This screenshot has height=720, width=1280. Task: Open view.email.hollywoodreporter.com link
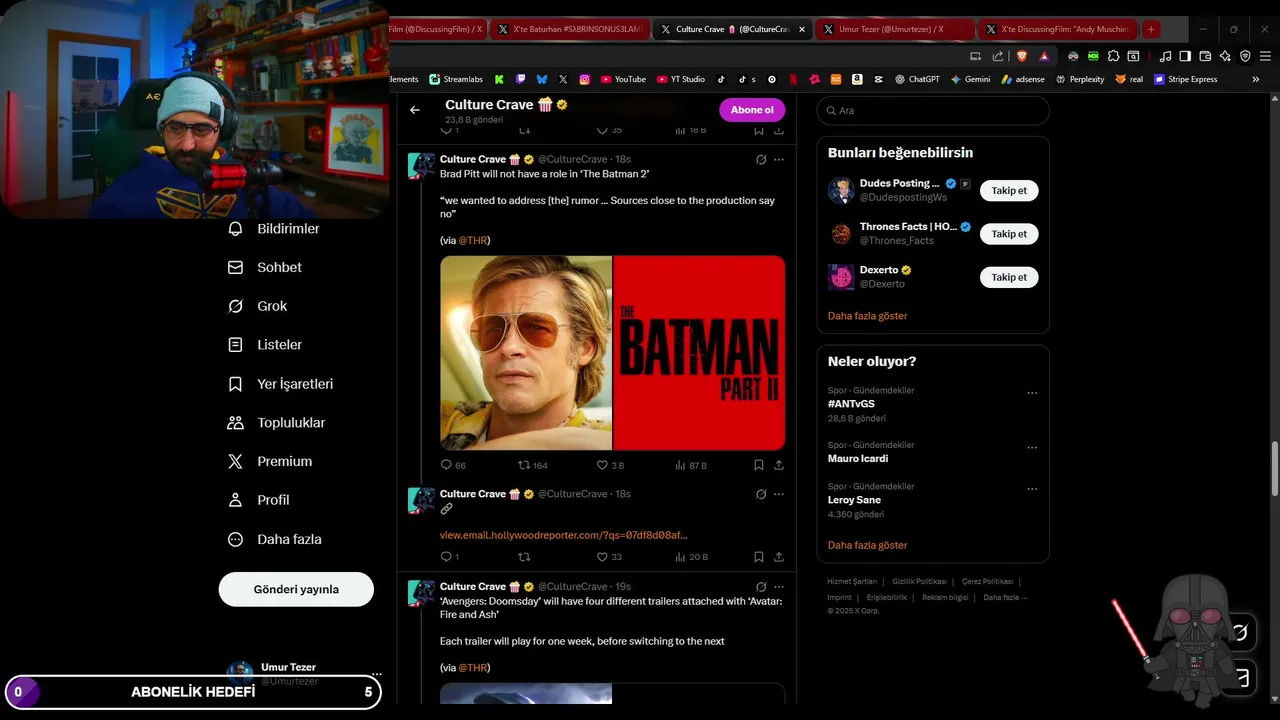(564, 536)
